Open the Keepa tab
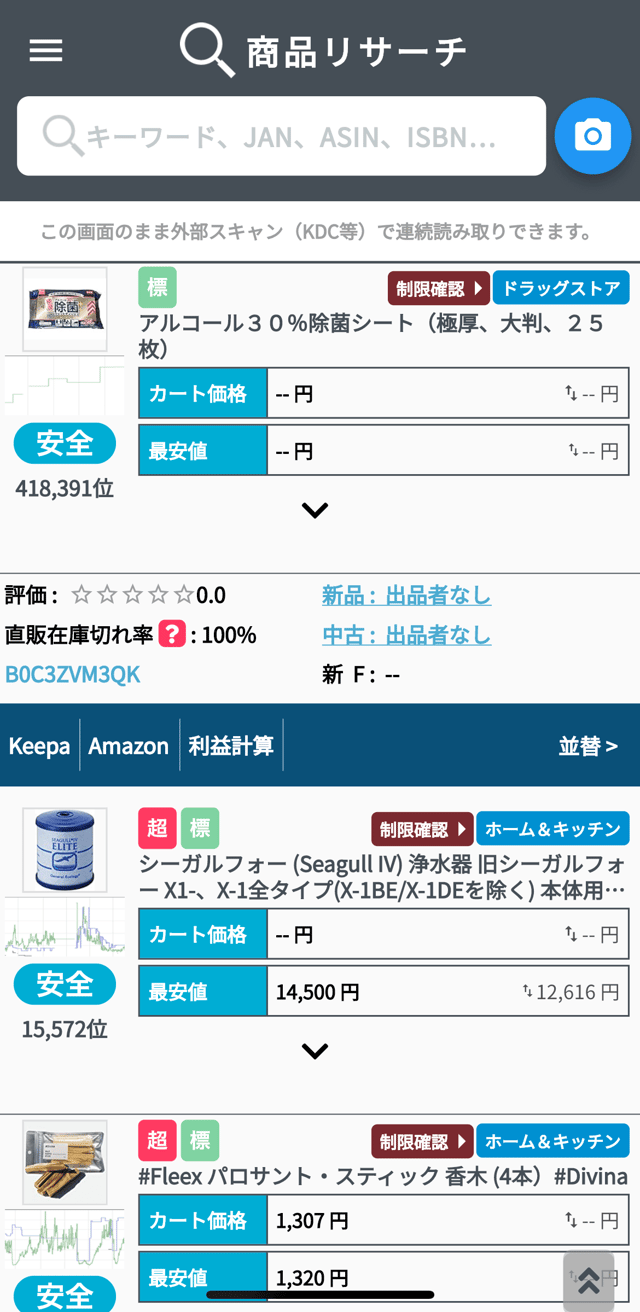The height and width of the screenshot is (1312, 640). (40, 746)
